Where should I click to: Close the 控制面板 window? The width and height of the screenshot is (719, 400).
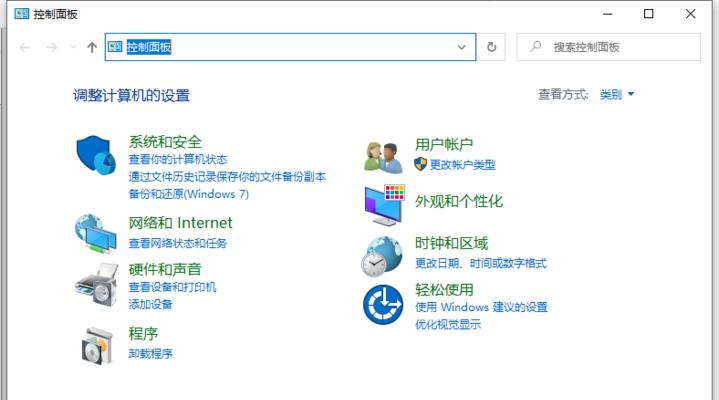691,14
